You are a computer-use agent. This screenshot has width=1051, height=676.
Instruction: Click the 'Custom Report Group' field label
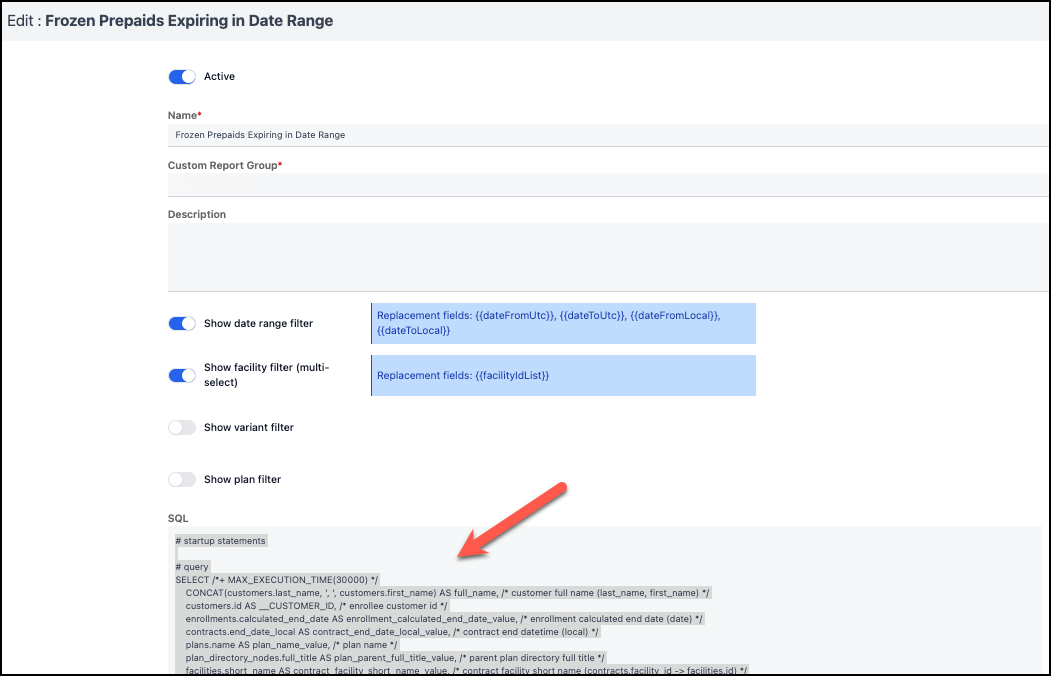tap(222, 165)
